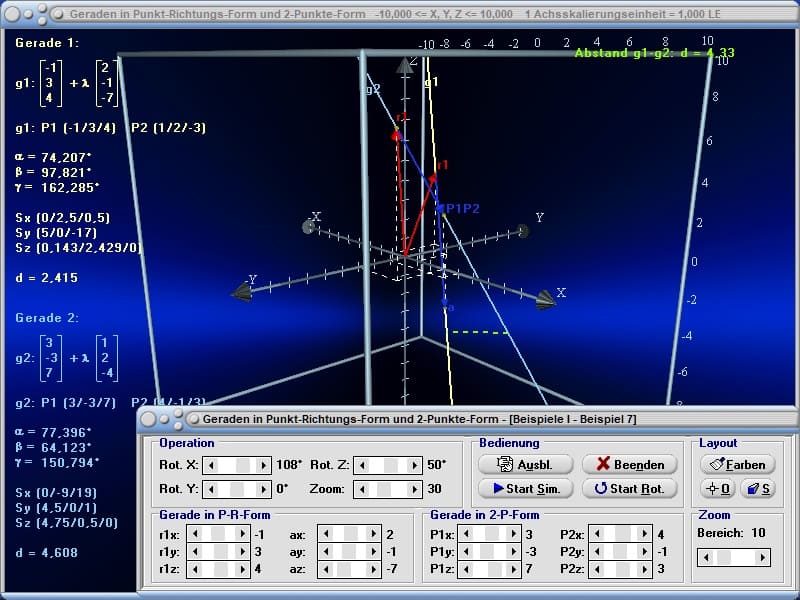The image size is (800, 600).
Task: Click the d = 4,608 value
Action: pos(47,553)
